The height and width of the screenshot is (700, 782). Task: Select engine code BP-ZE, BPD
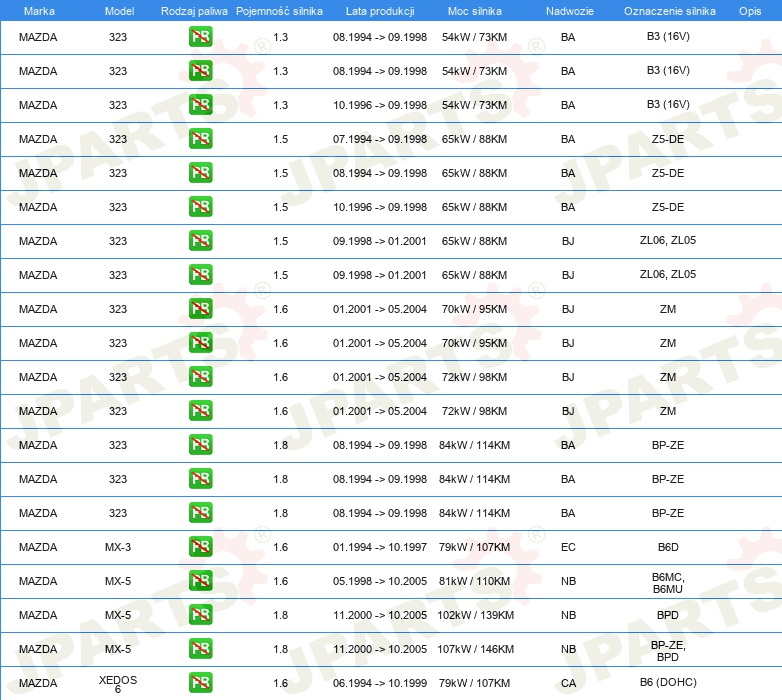coord(668,651)
